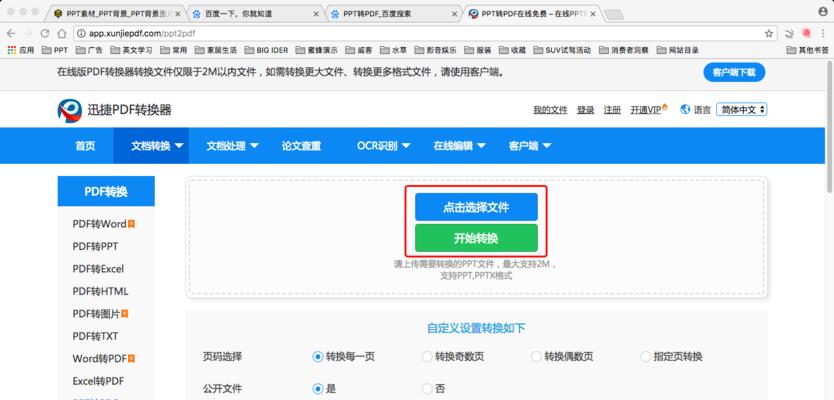The image size is (834, 400).
Task: Bookmark this page with the star icon
Action: tap(769, 34)
